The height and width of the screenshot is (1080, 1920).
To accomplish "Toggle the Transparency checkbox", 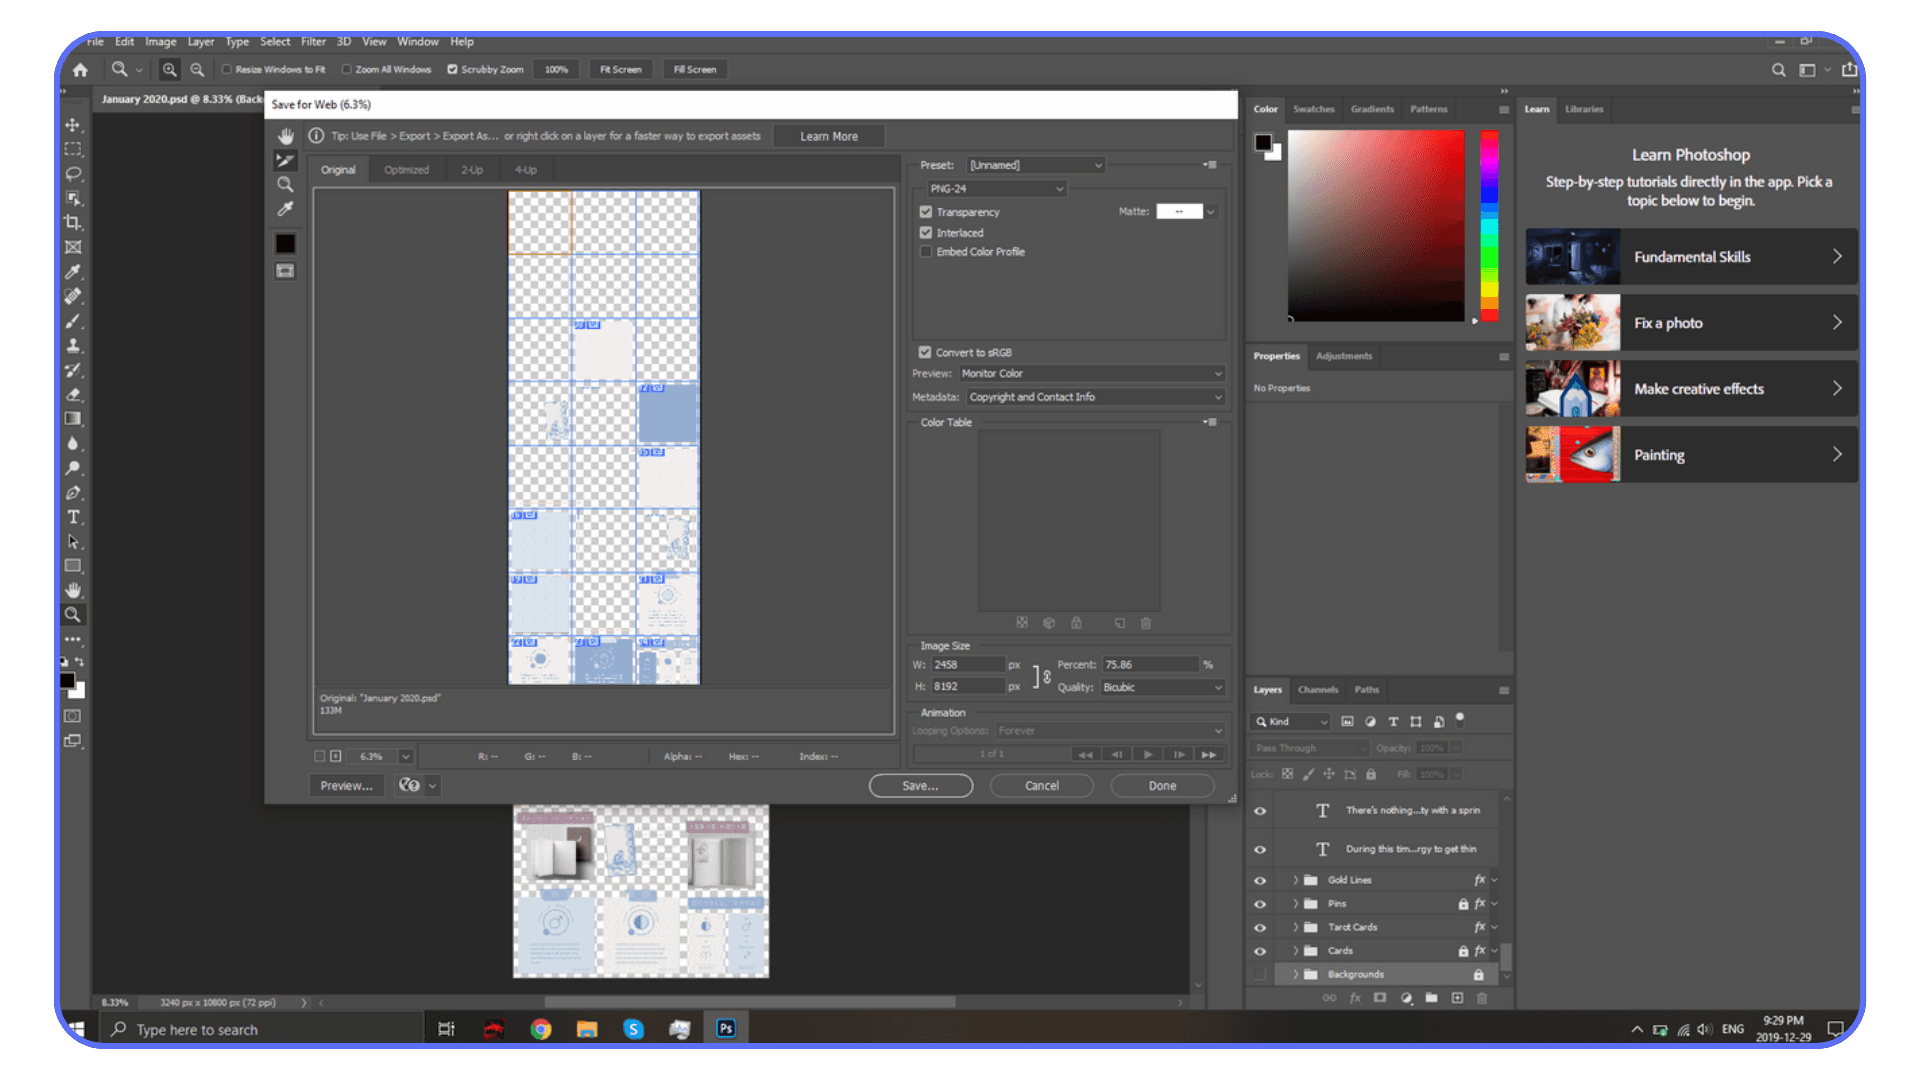I will tap(926, 212).
